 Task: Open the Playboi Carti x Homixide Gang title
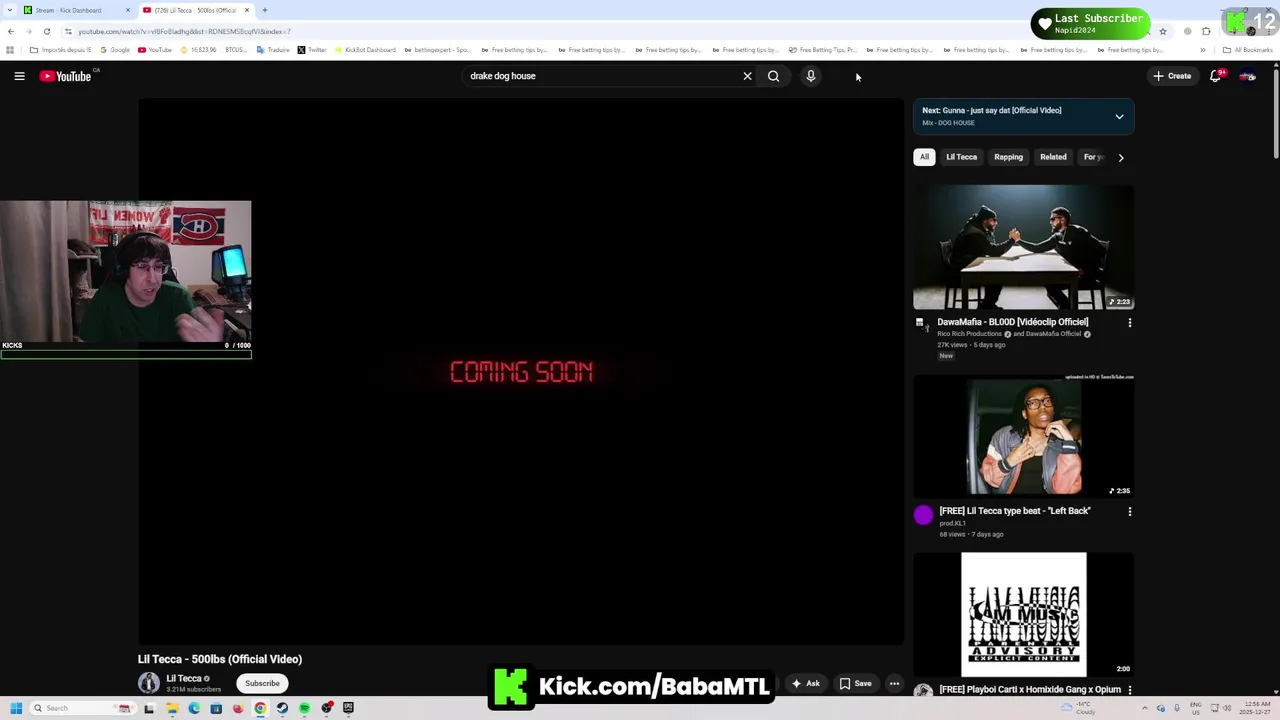click(1030, 690)
